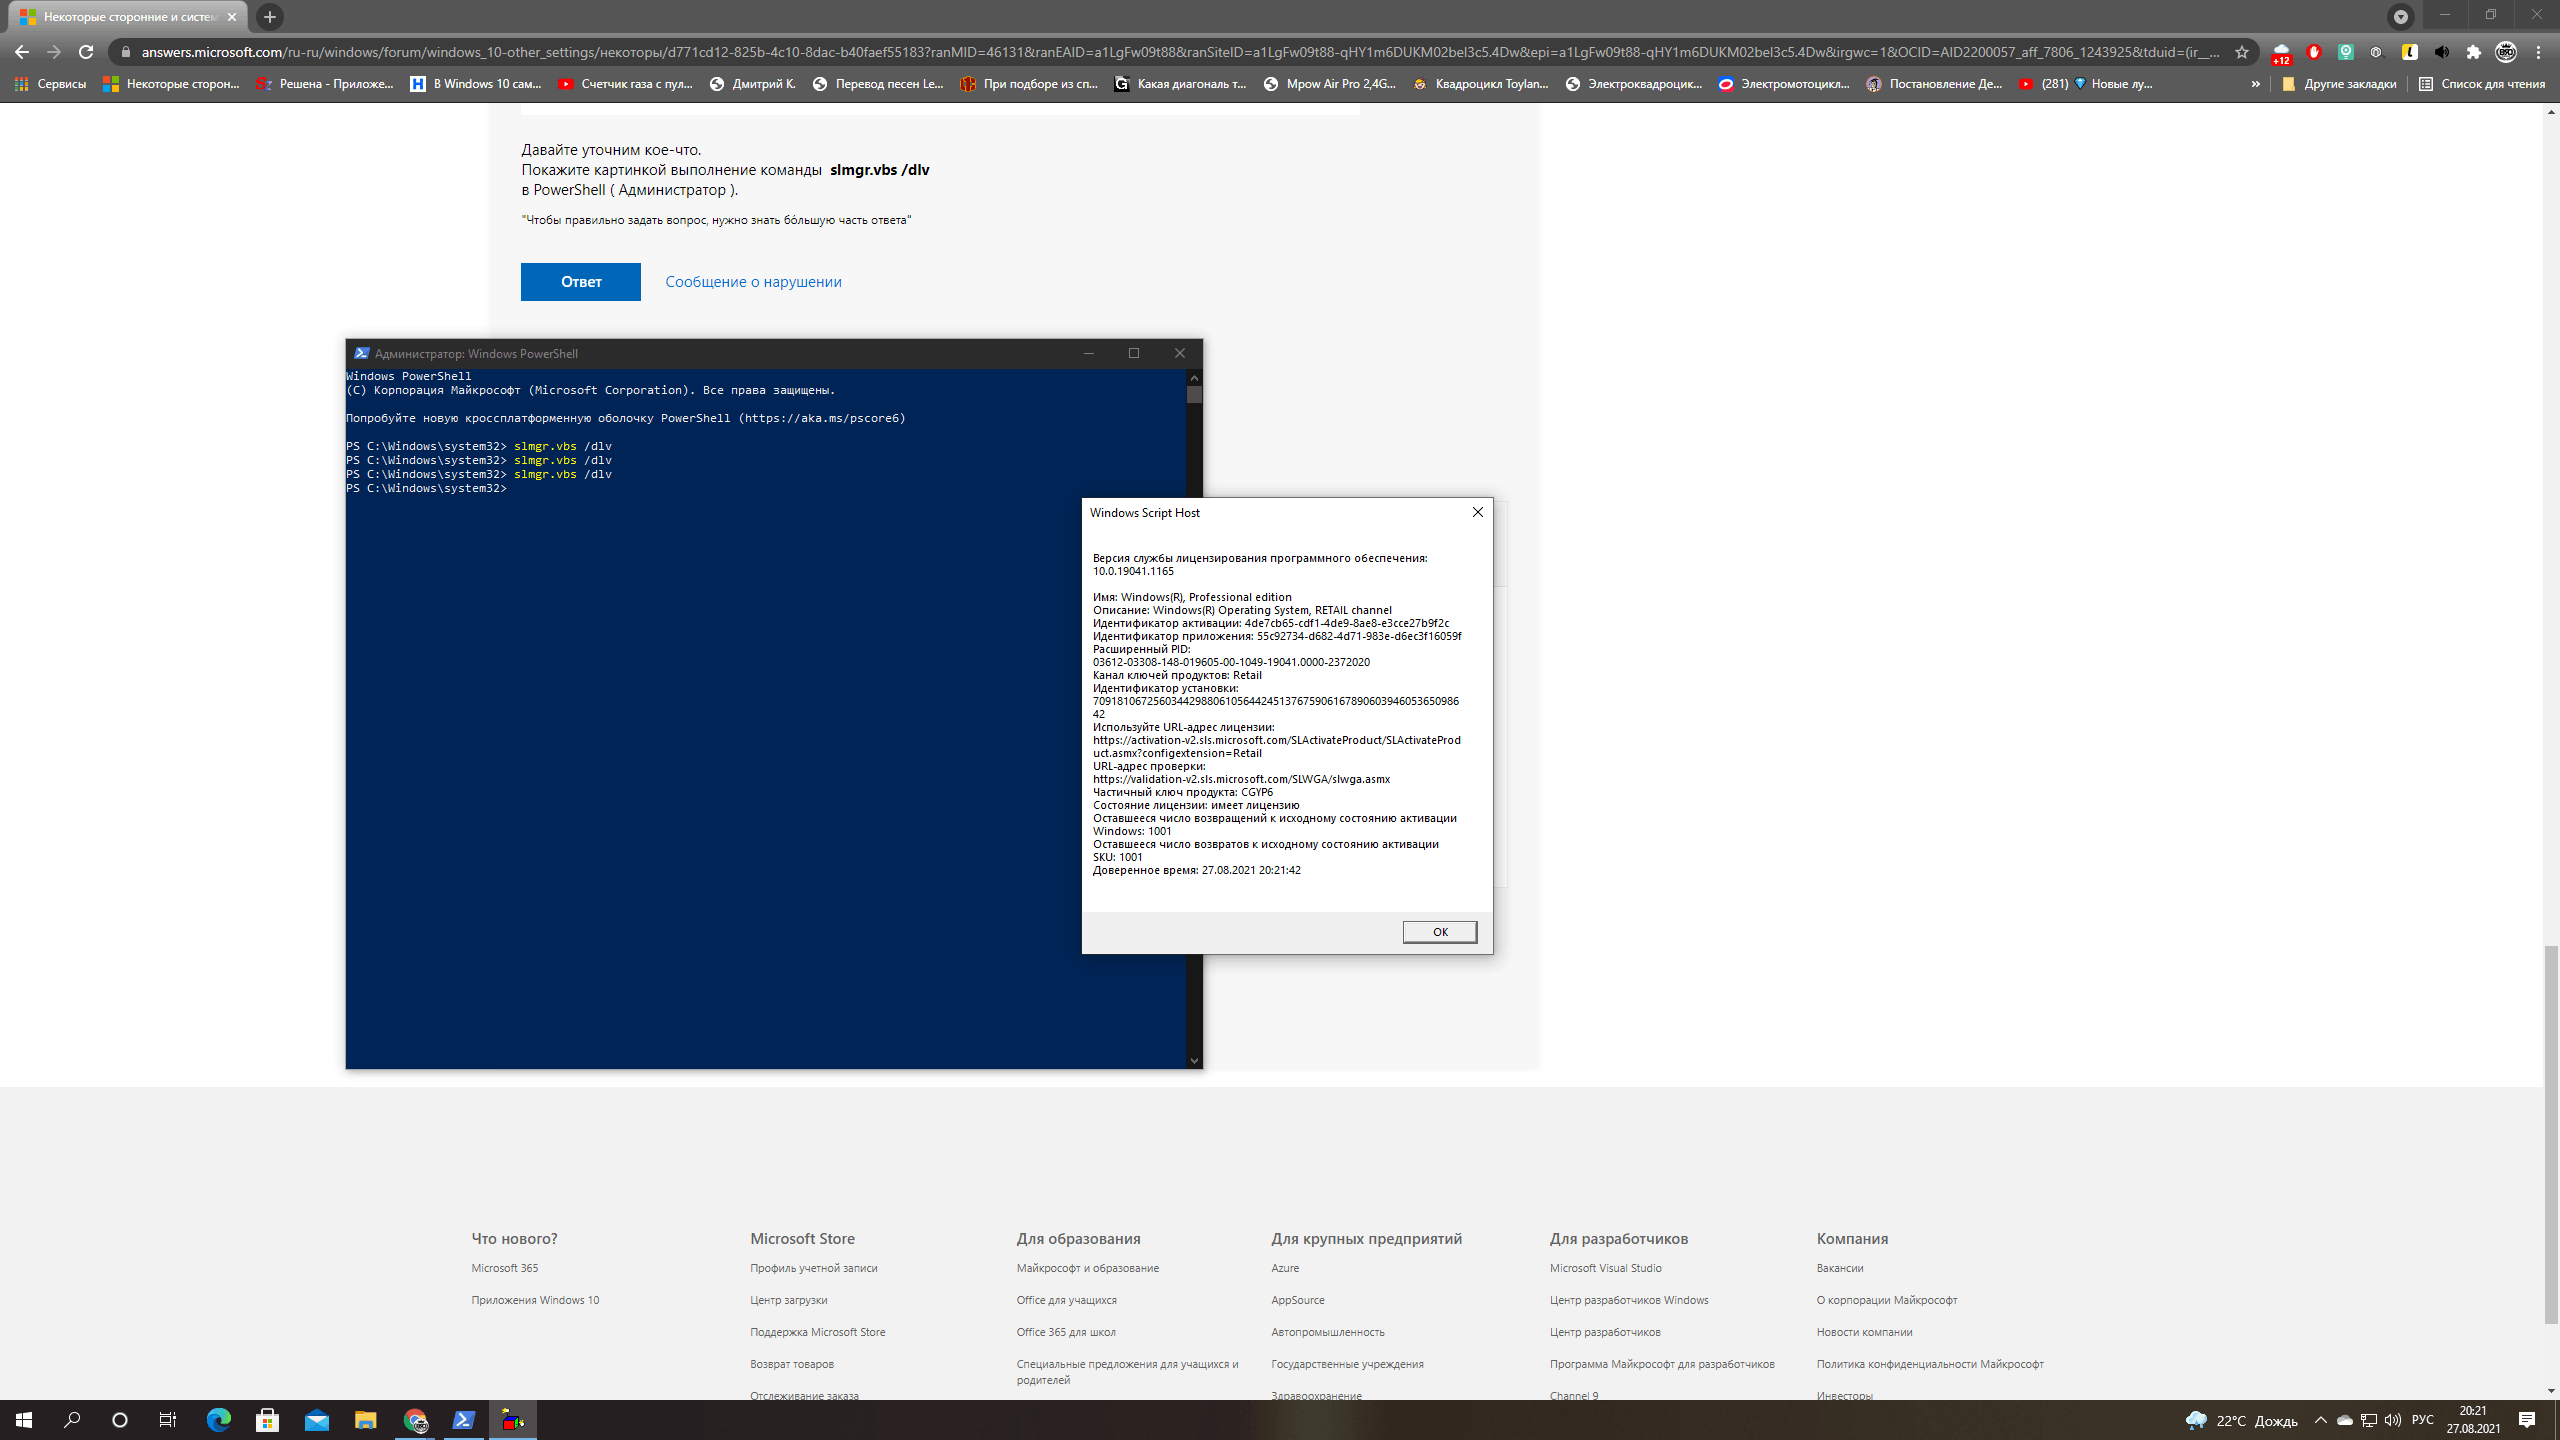The image size is (2560, 1440).
Task: Click the PowerShell window system icon
Action: 361,353
